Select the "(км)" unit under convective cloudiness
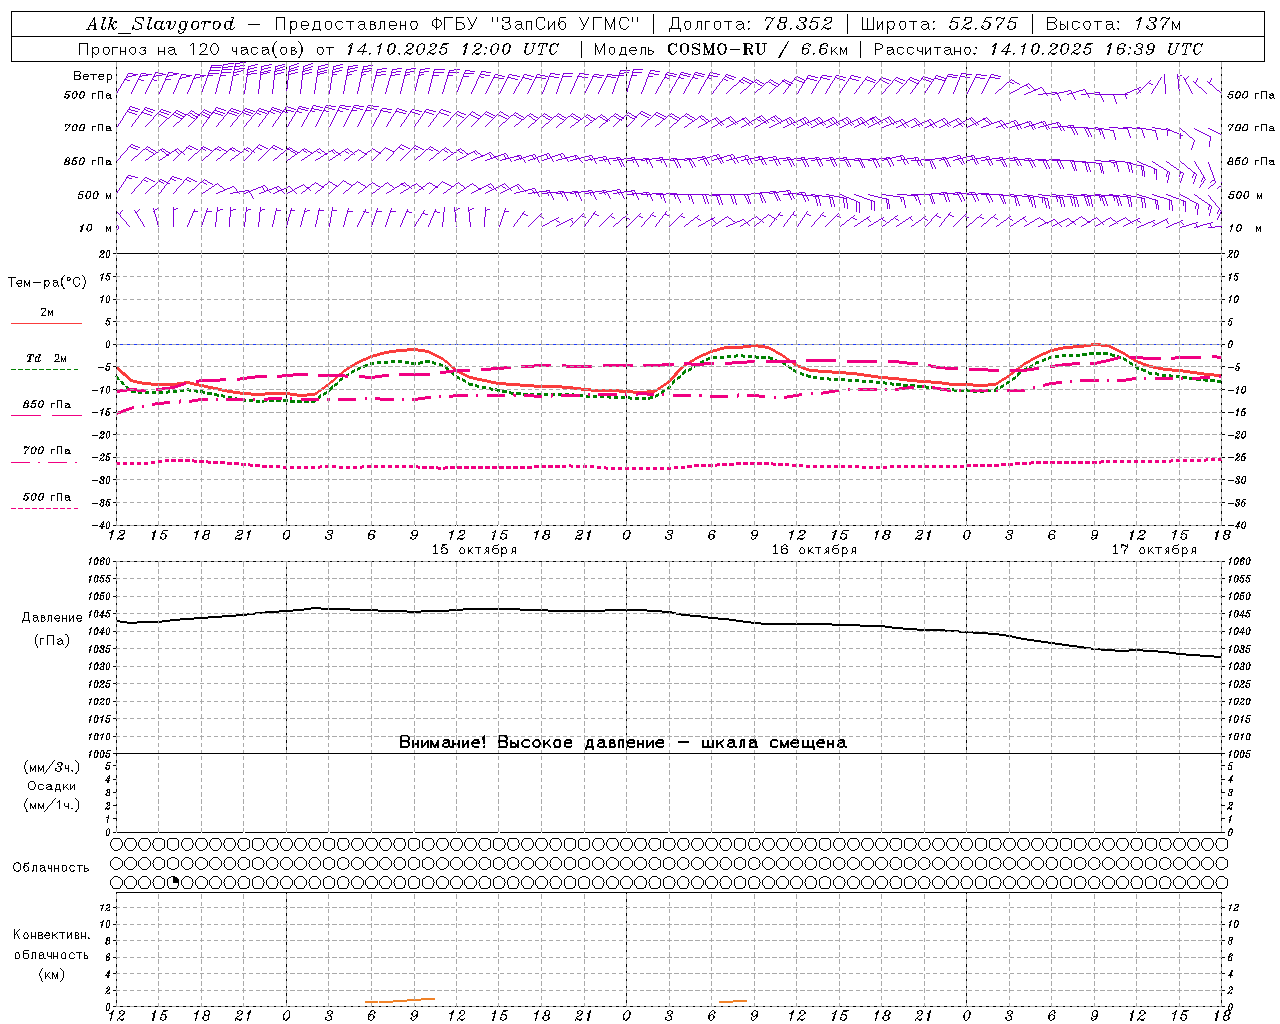1280x1024 pixels. click(51, 973)
